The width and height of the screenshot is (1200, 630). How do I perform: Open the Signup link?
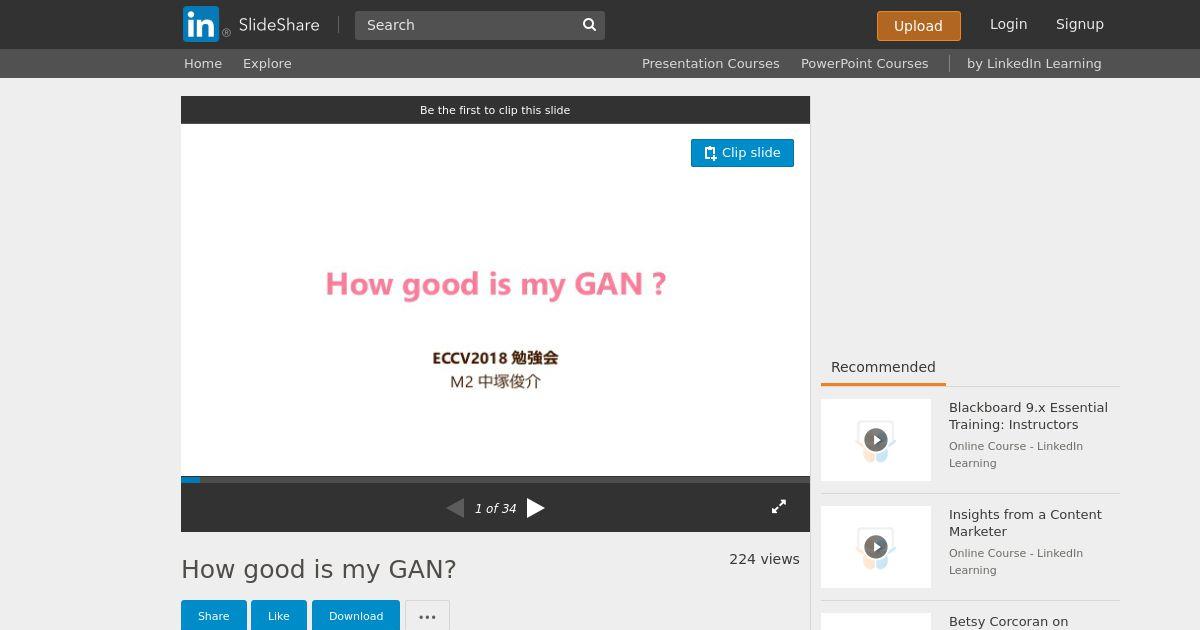(x=1080, y=24)
